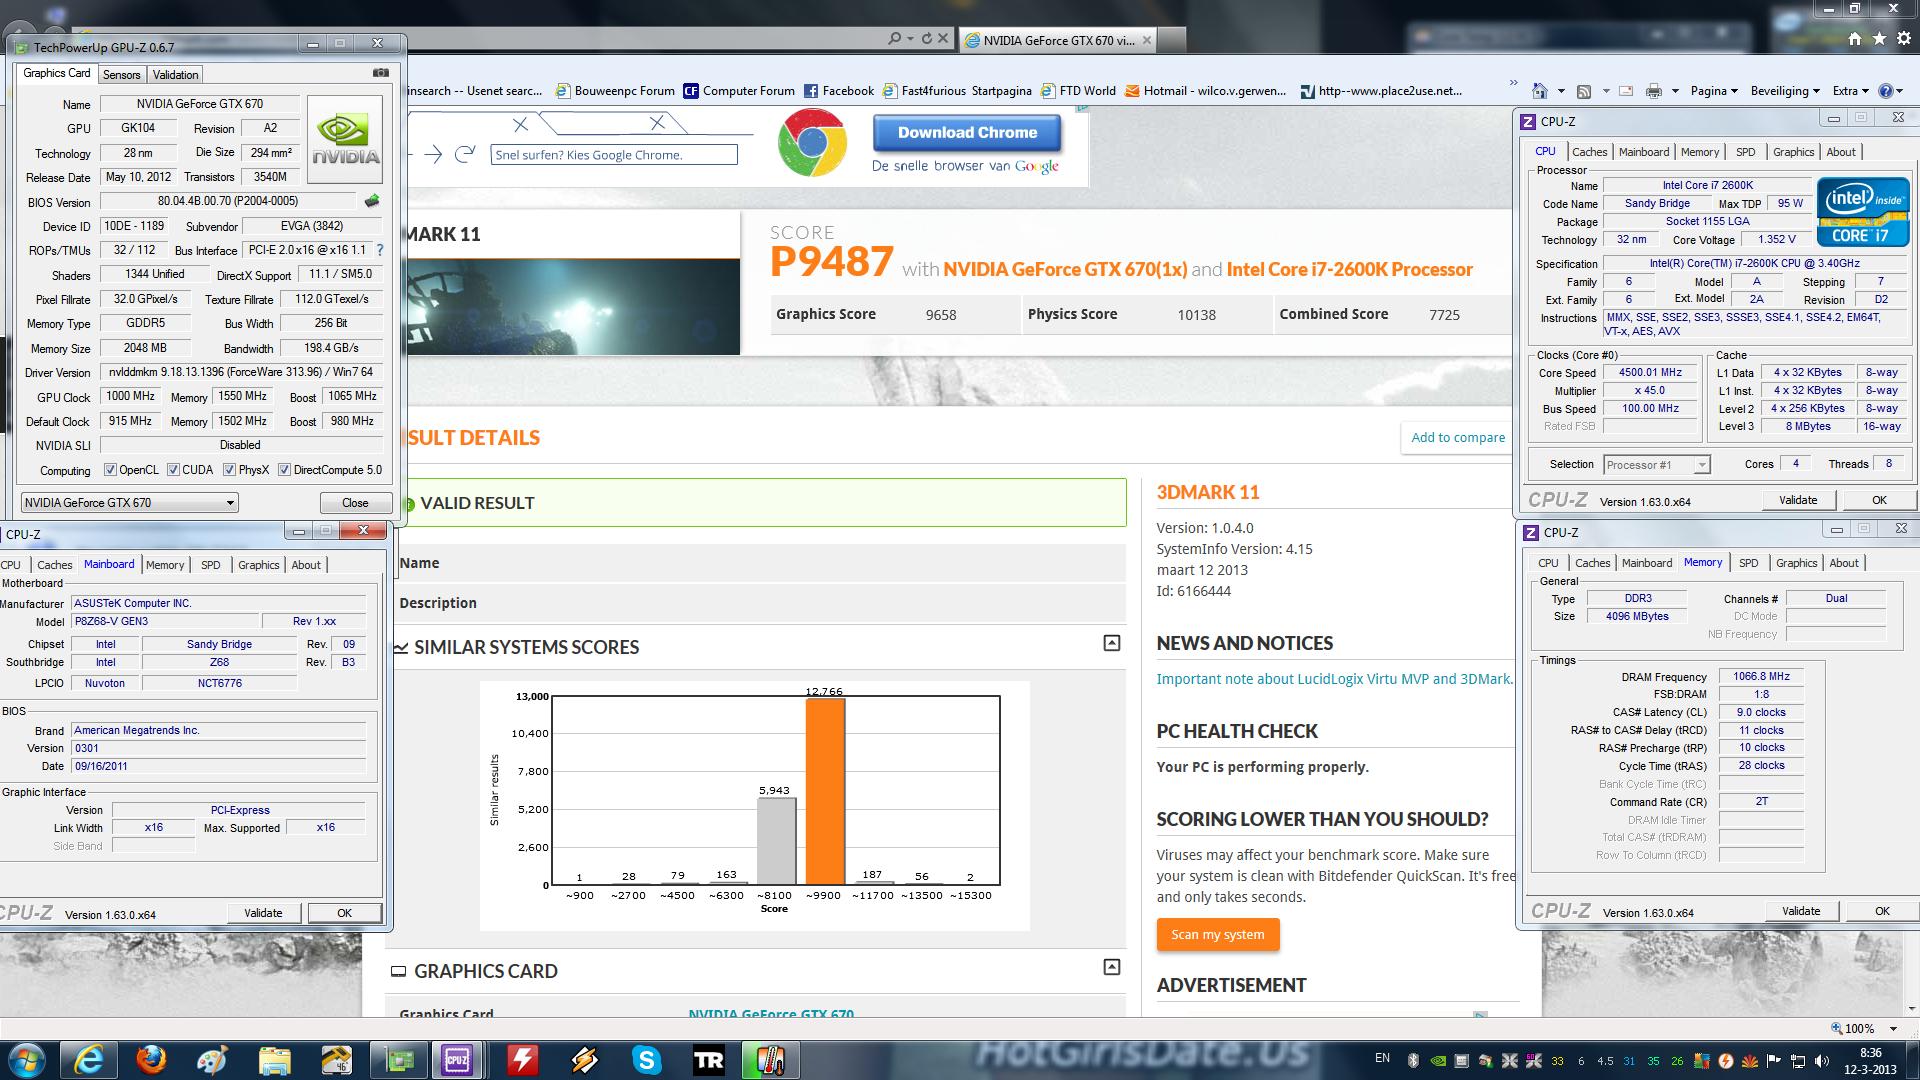Click the gray 5,943 bar in the chart
The width and height of the screenshot is (1920, 1080).
pos(776,841)
